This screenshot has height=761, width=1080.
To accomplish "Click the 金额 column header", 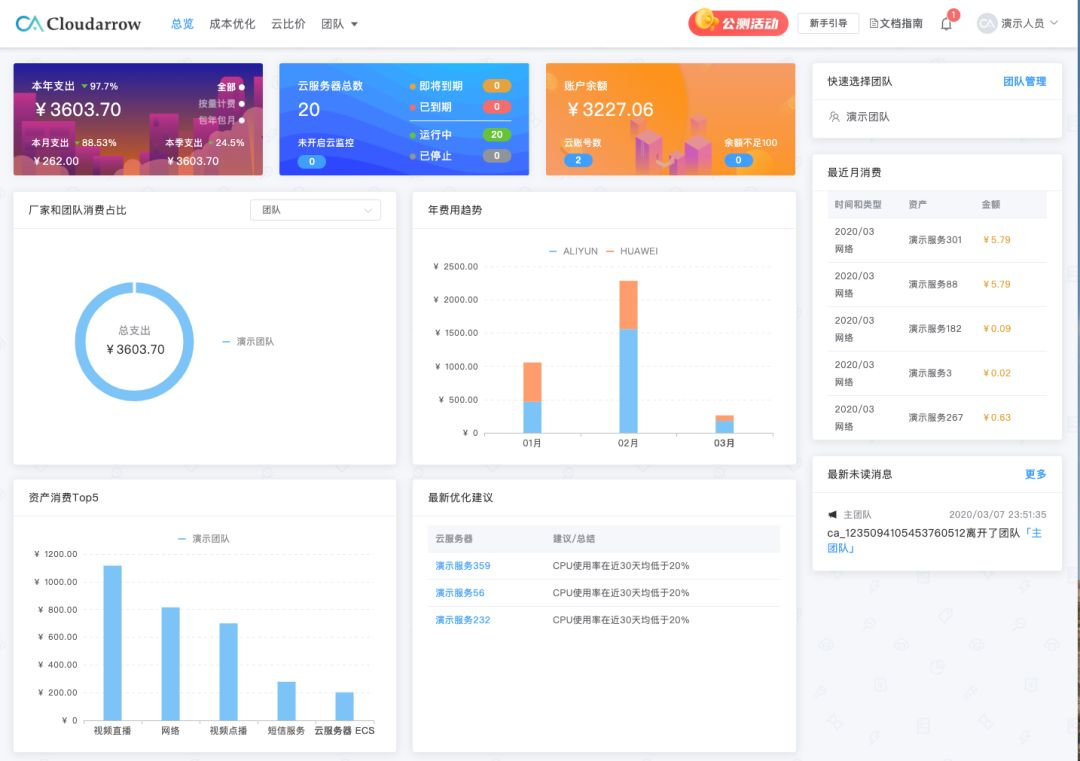I will [x=990, y=205].
